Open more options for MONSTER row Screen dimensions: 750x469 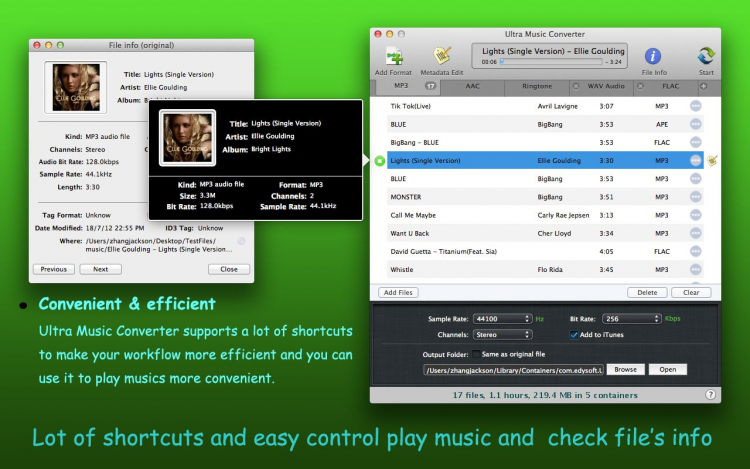[x=695, y=197]
